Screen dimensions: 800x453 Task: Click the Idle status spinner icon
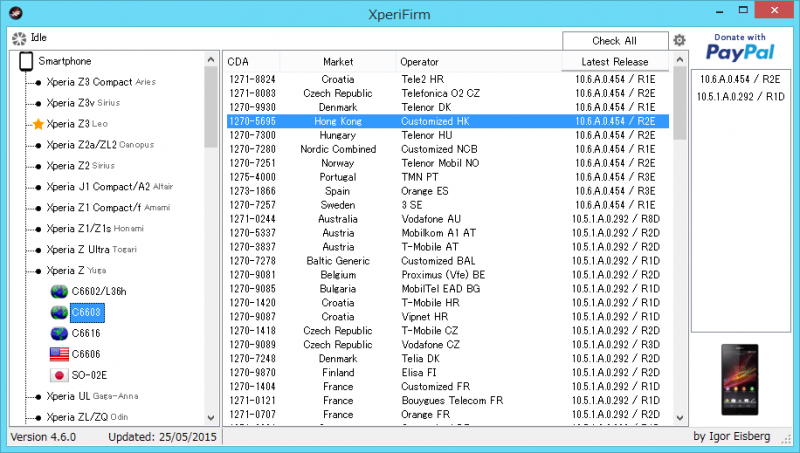(19, 38)
